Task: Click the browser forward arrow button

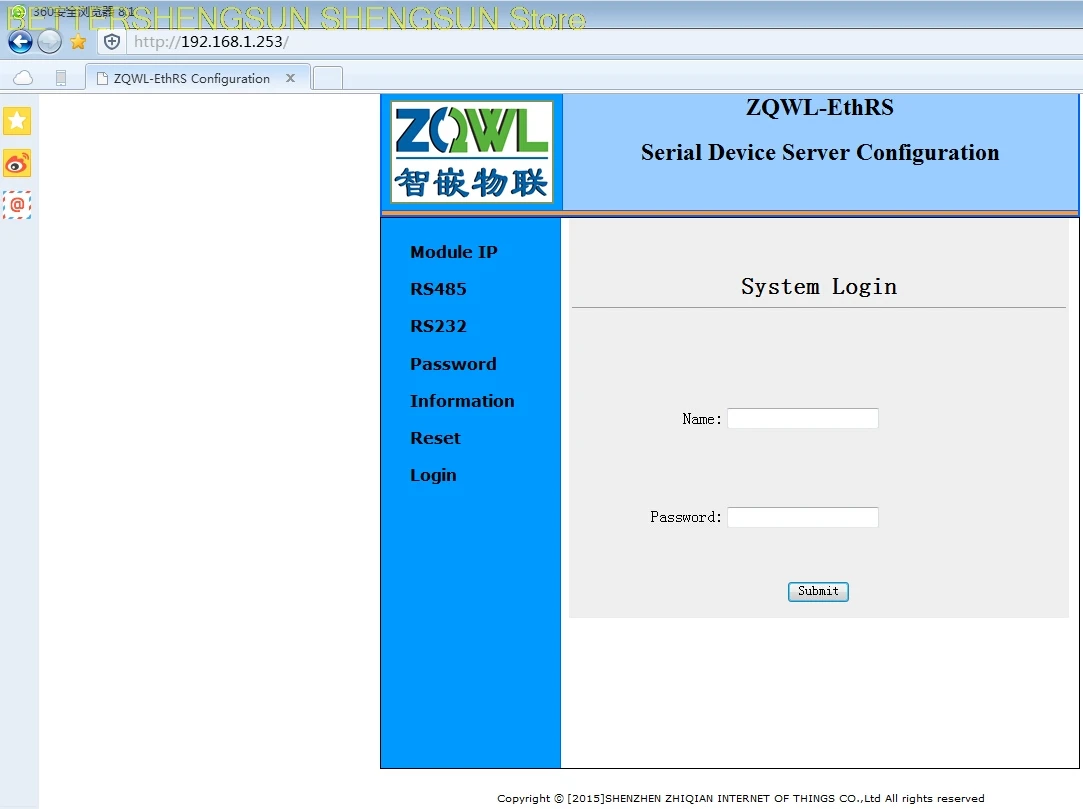Action: [x=50, y=42]
